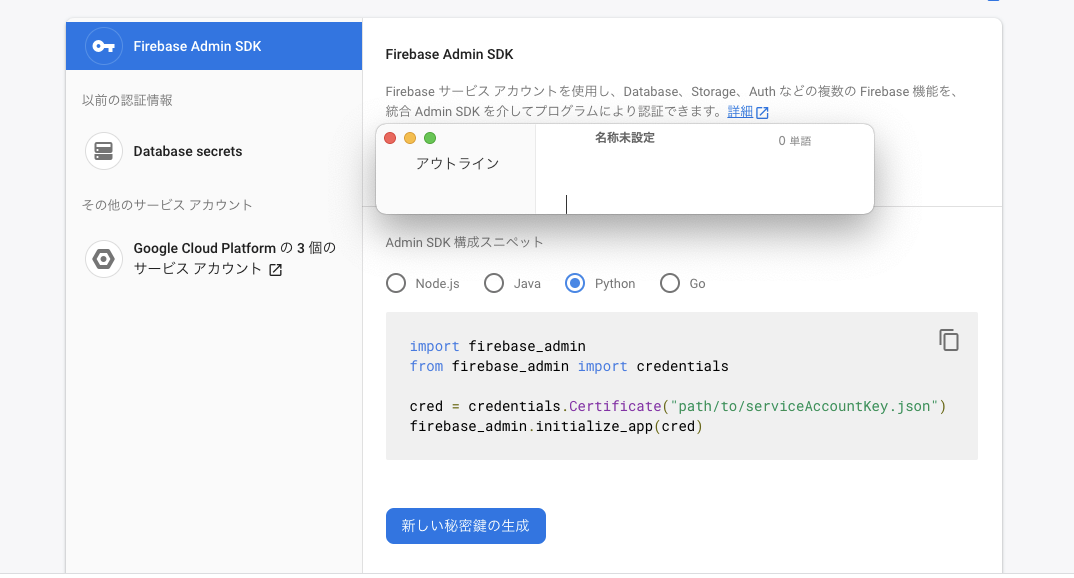Click the Go label text
The image size is (1074, 578).
point(697,284)
